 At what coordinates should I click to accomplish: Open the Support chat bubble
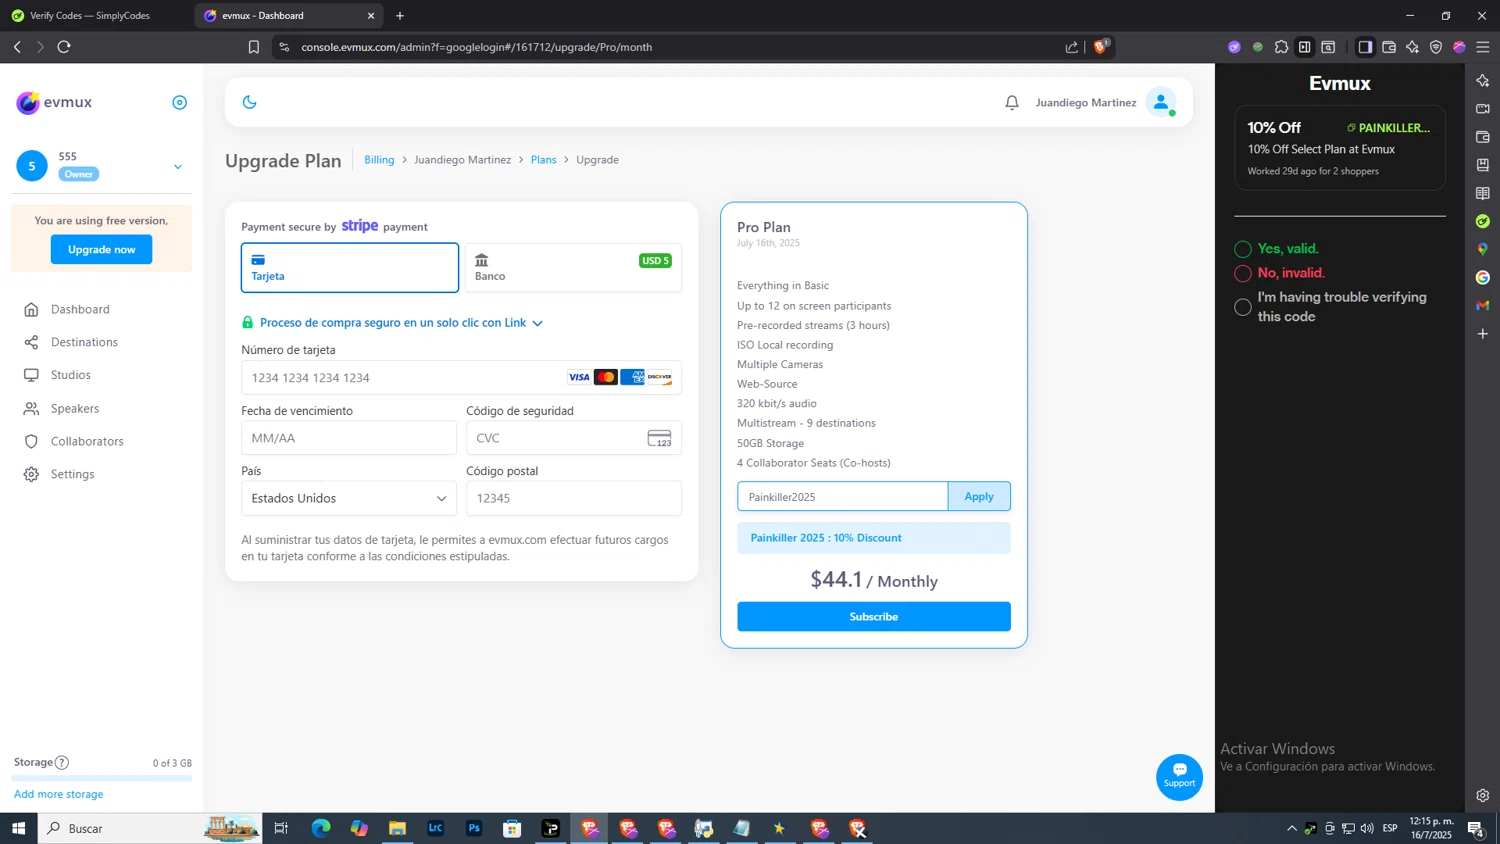(1179, 777)
